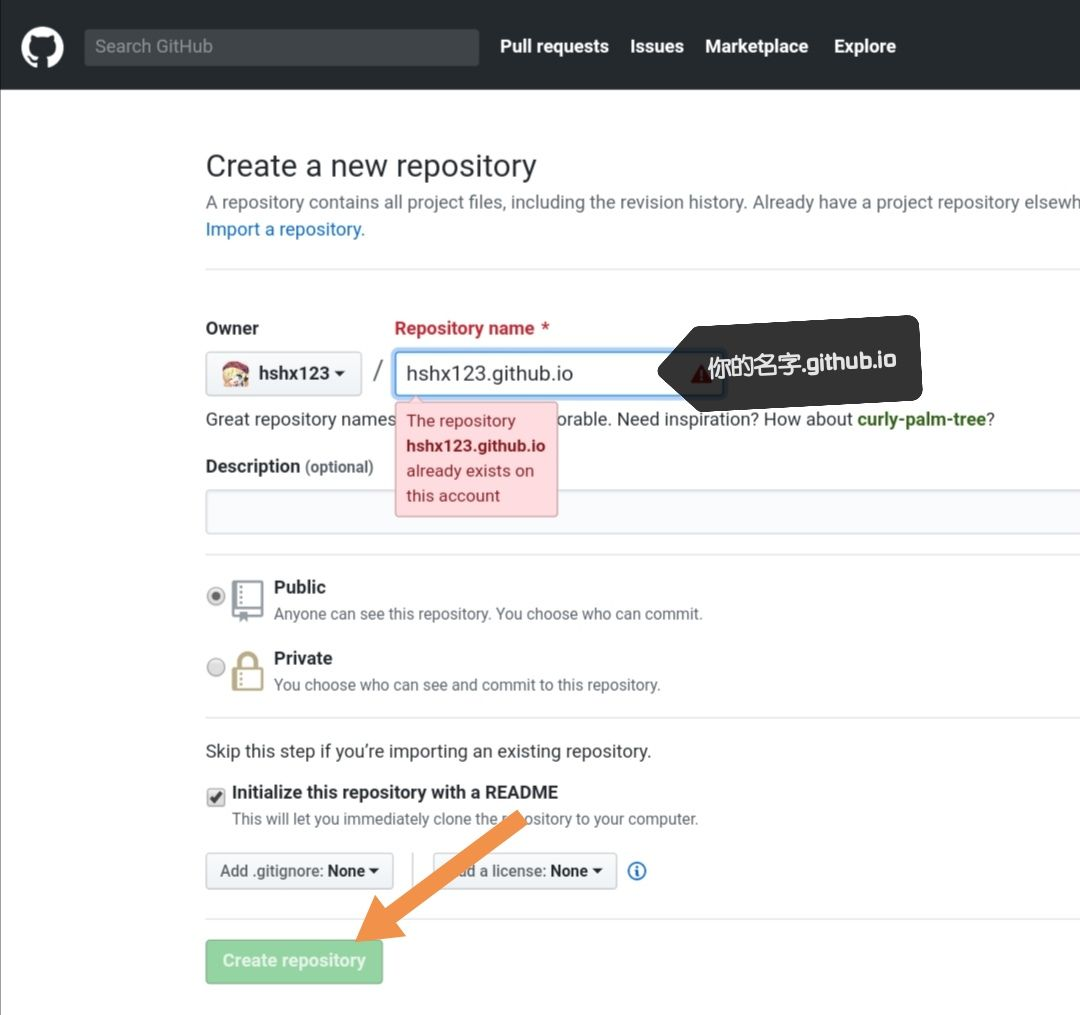Toggle Initialize this repository with a README

[x=216, y=797]
